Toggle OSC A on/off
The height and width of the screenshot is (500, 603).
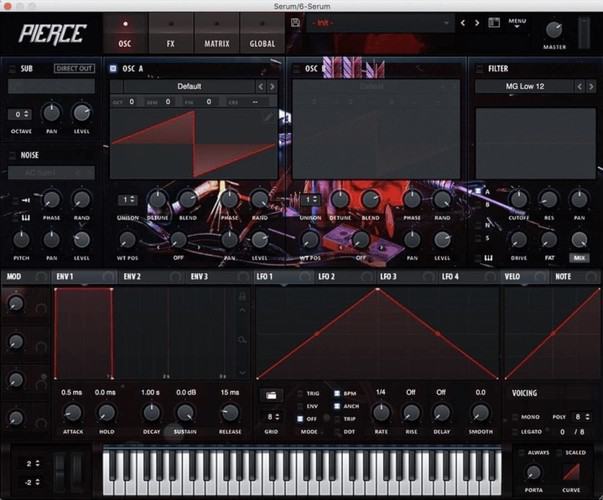[x=113, y=68]
